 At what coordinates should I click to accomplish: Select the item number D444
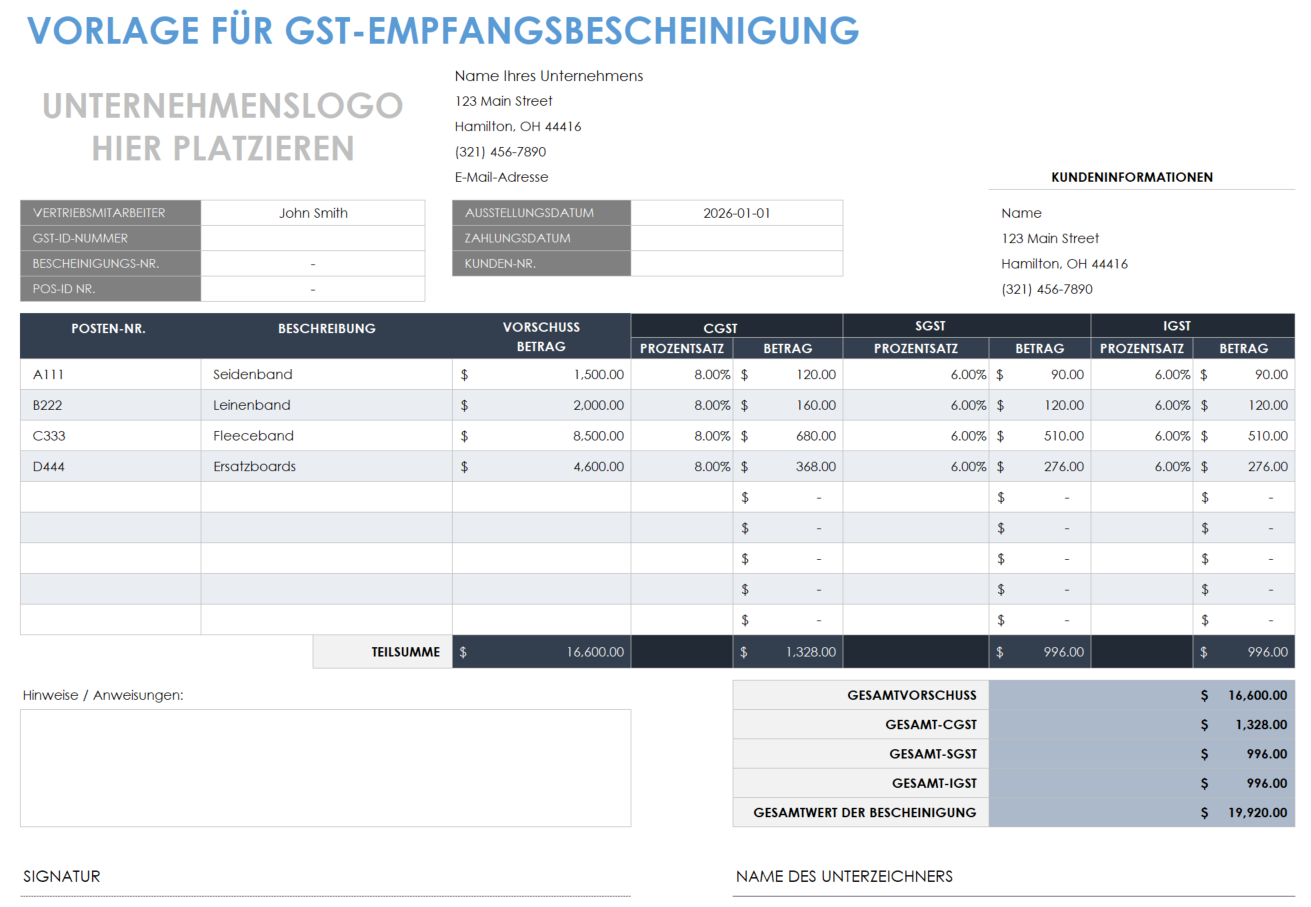[50, 466]
